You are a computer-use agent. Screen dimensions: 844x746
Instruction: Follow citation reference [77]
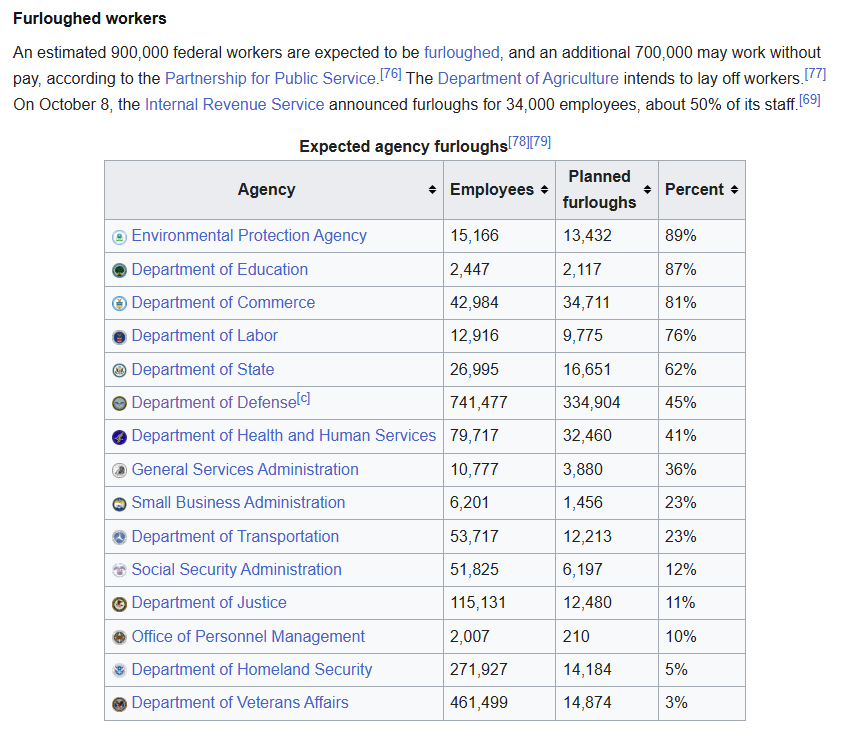pos(815,74)
